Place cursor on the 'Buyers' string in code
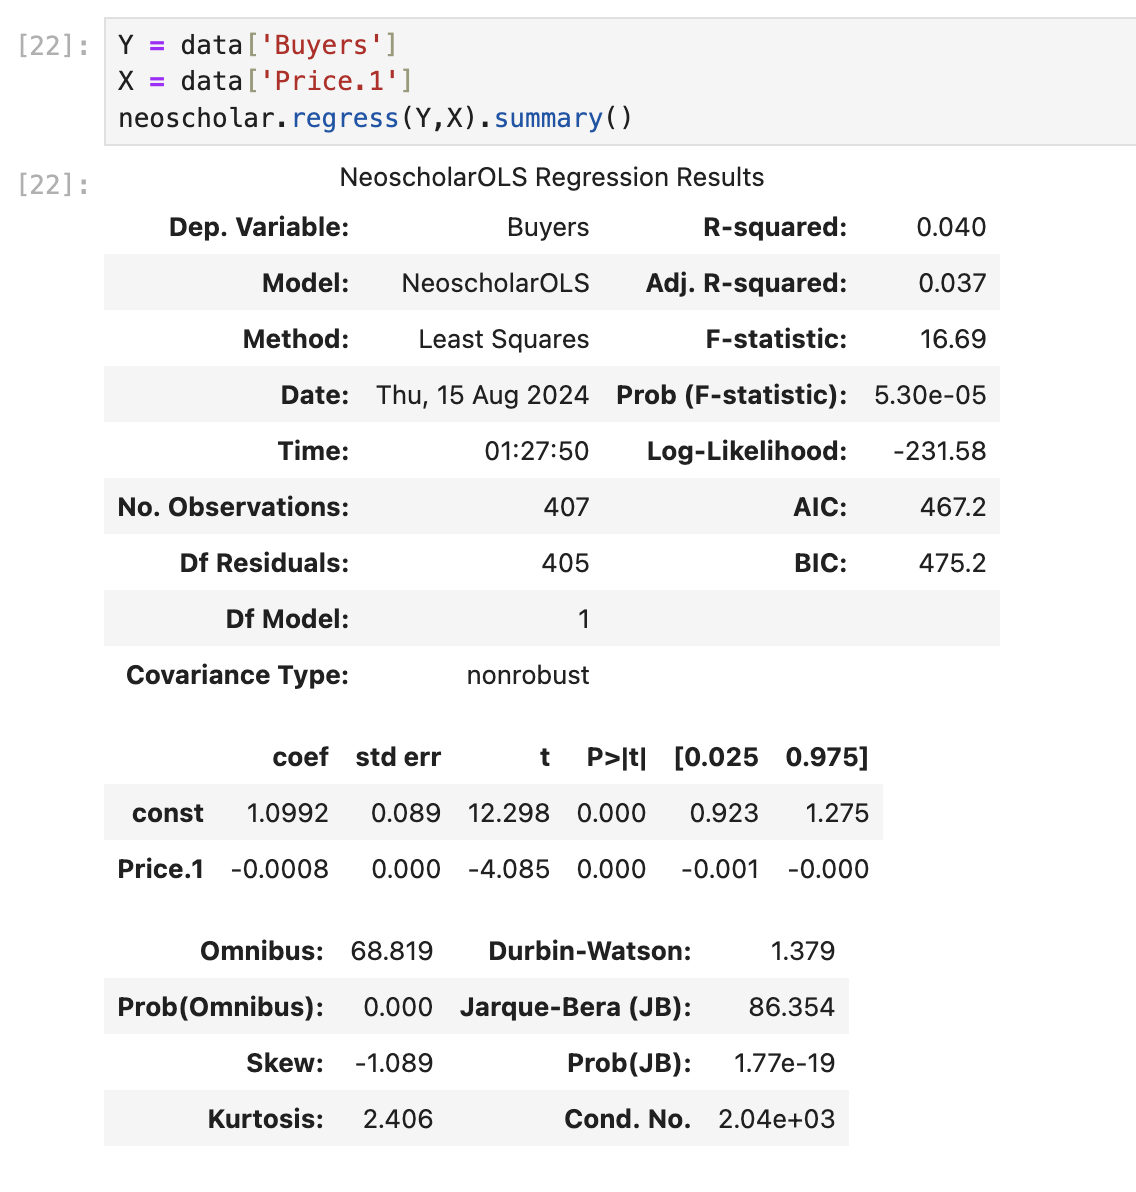The width and height of the screenshot is (1136, 1192). coord(320,46)
